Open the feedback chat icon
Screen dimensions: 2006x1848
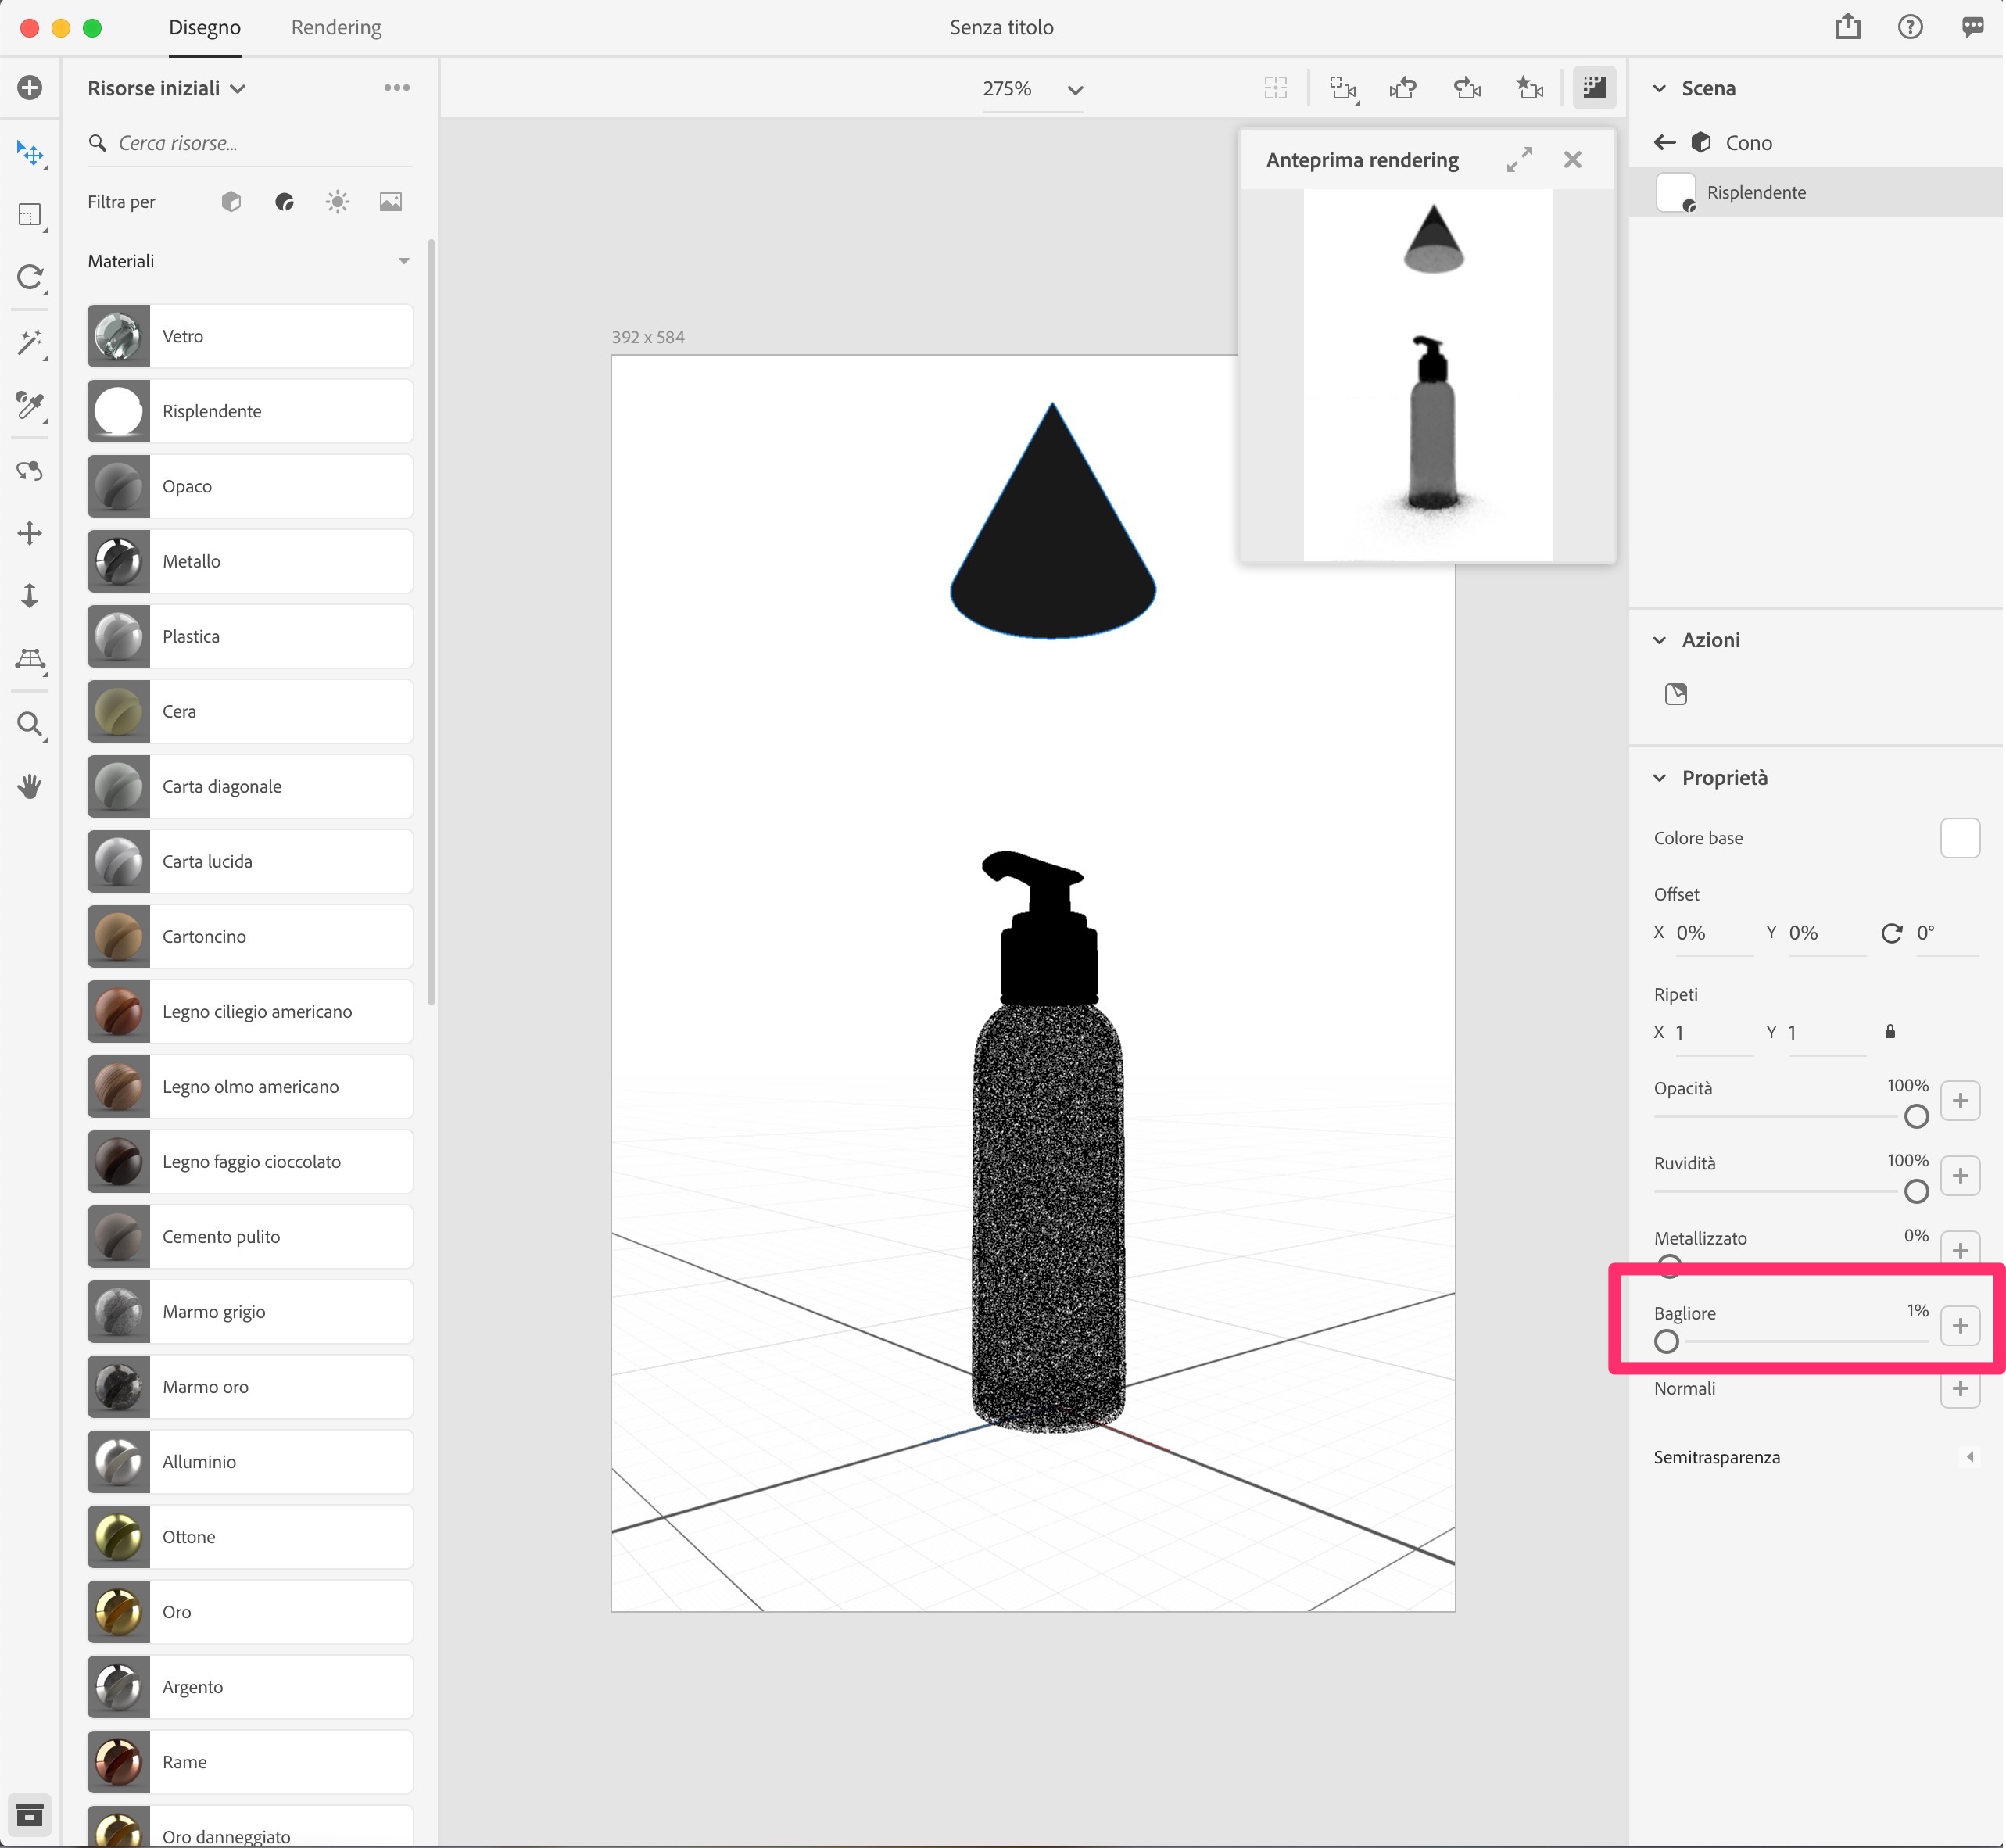1972,27
